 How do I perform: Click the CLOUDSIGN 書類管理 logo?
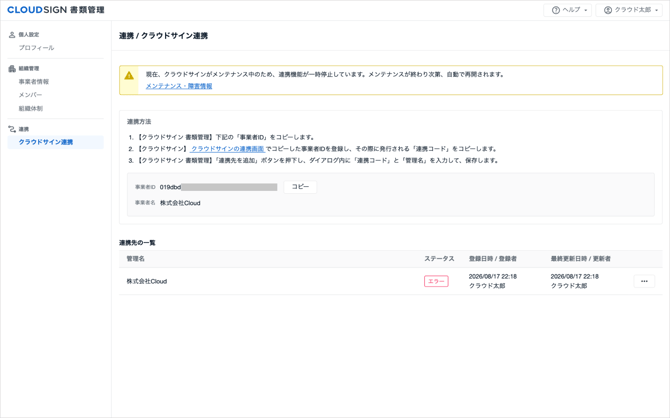56,10
